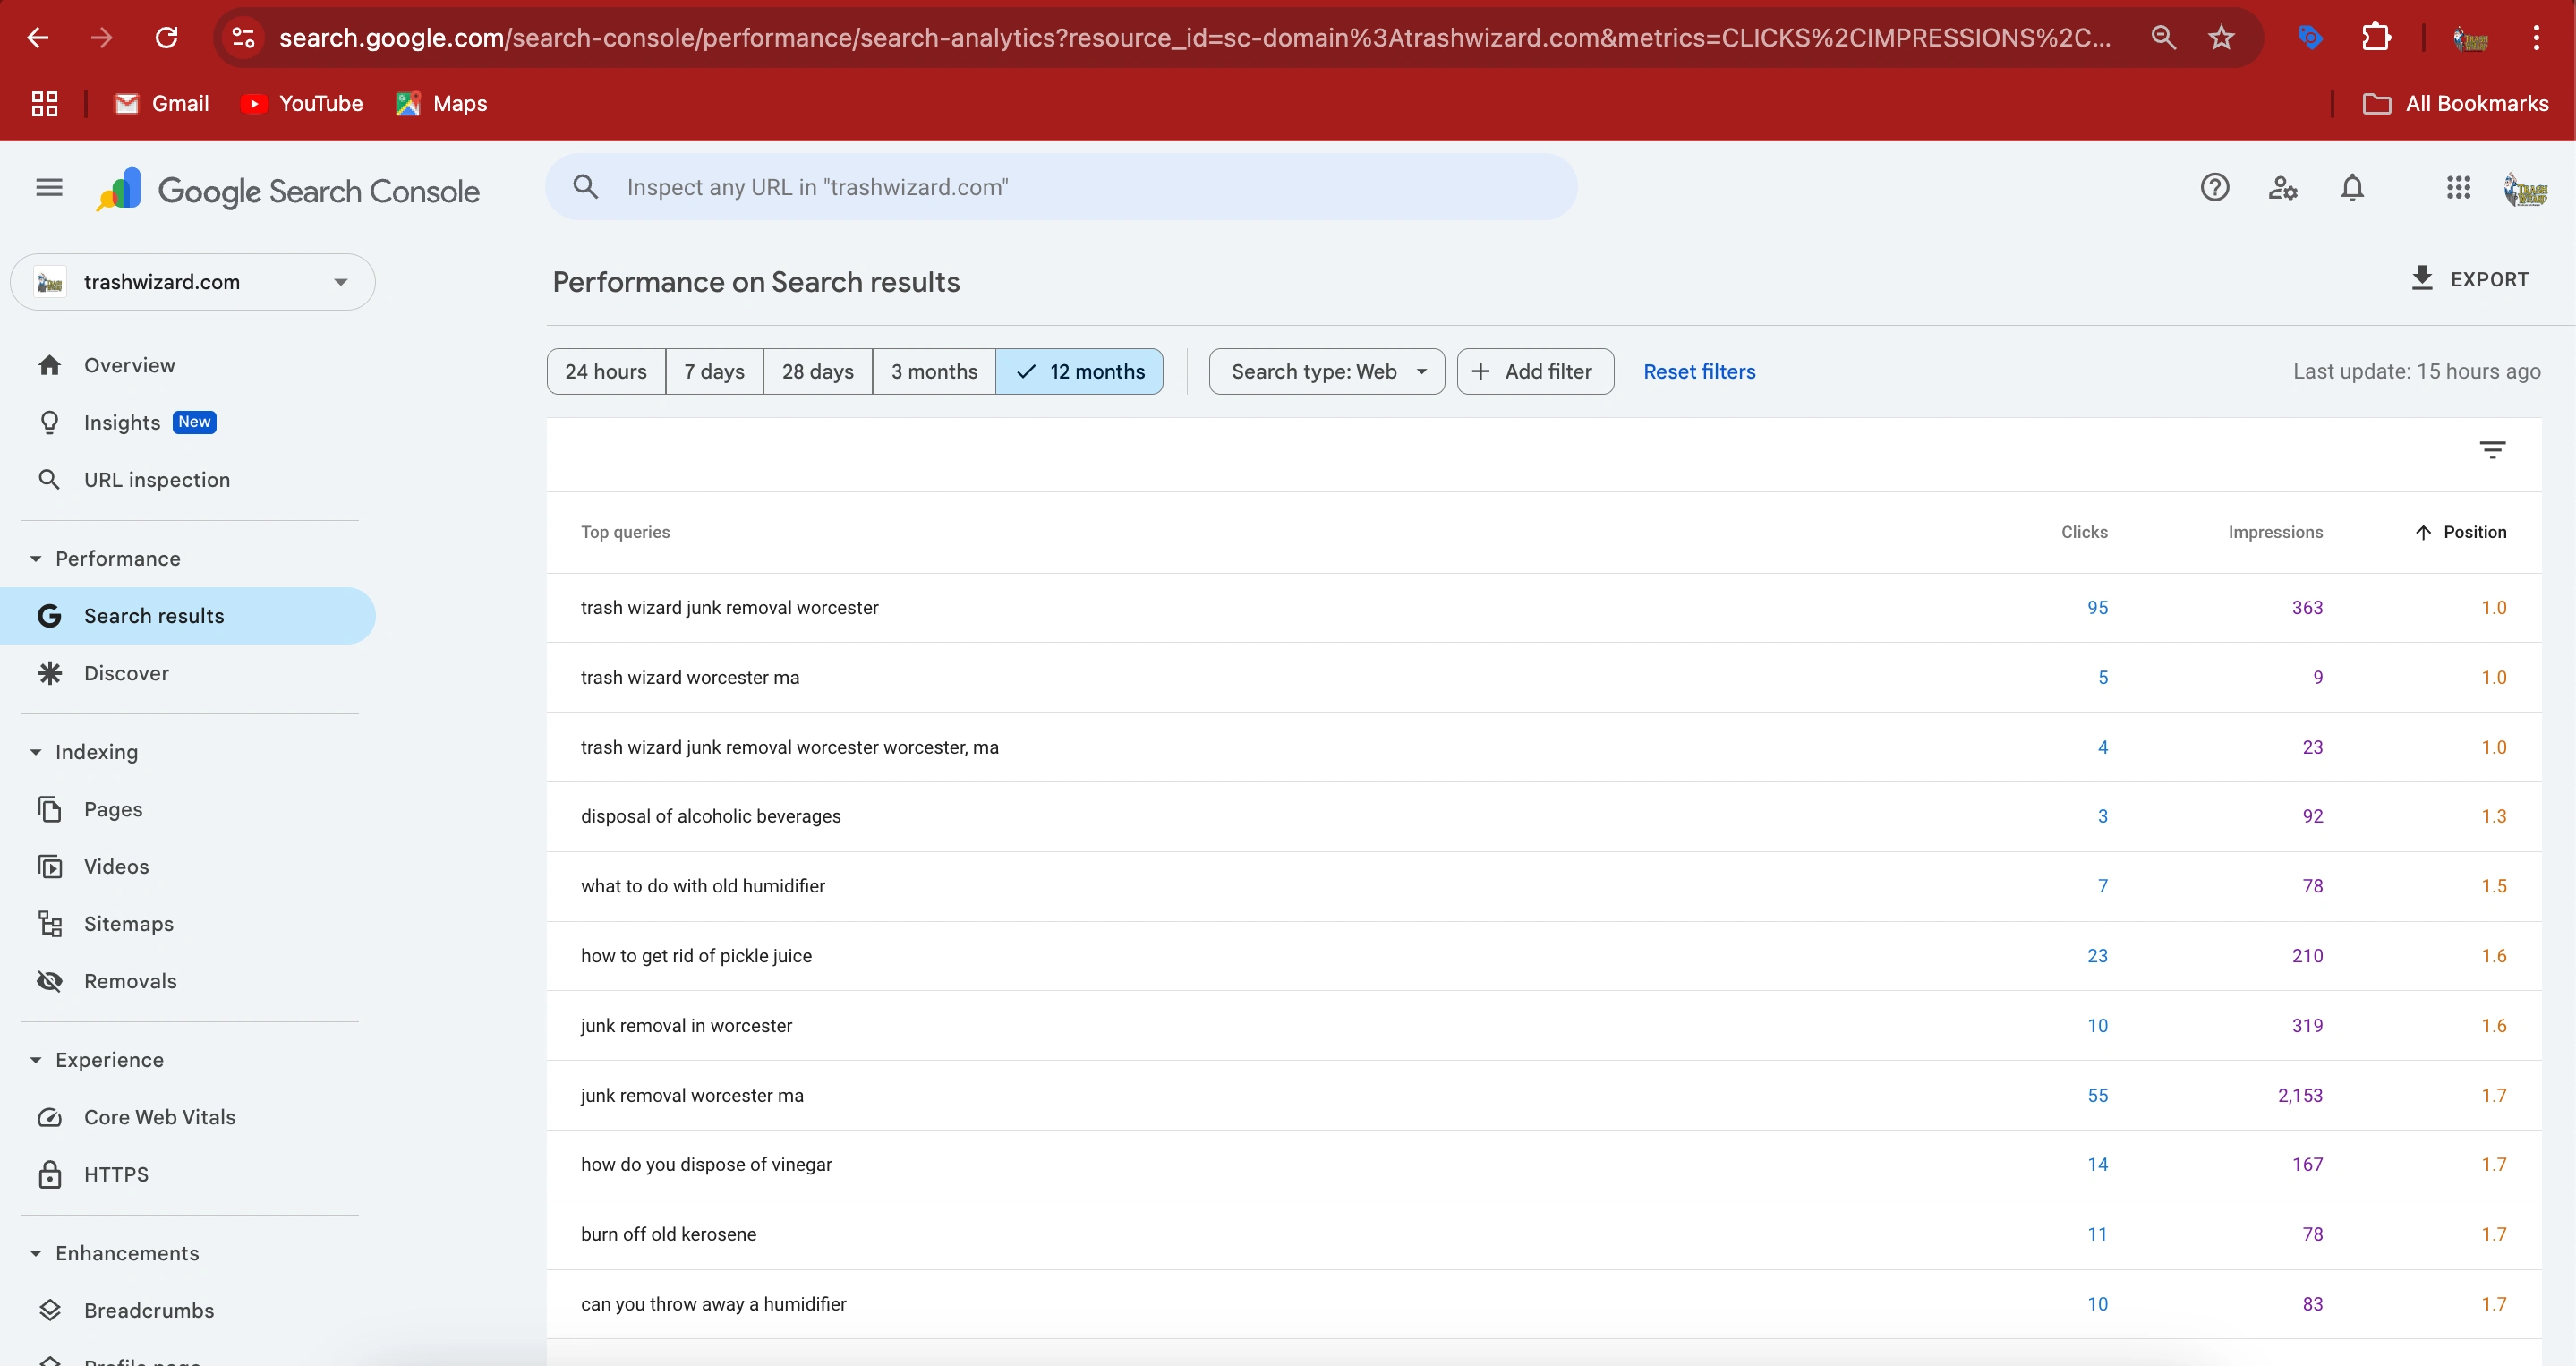Select the 7 days date range

713,371
